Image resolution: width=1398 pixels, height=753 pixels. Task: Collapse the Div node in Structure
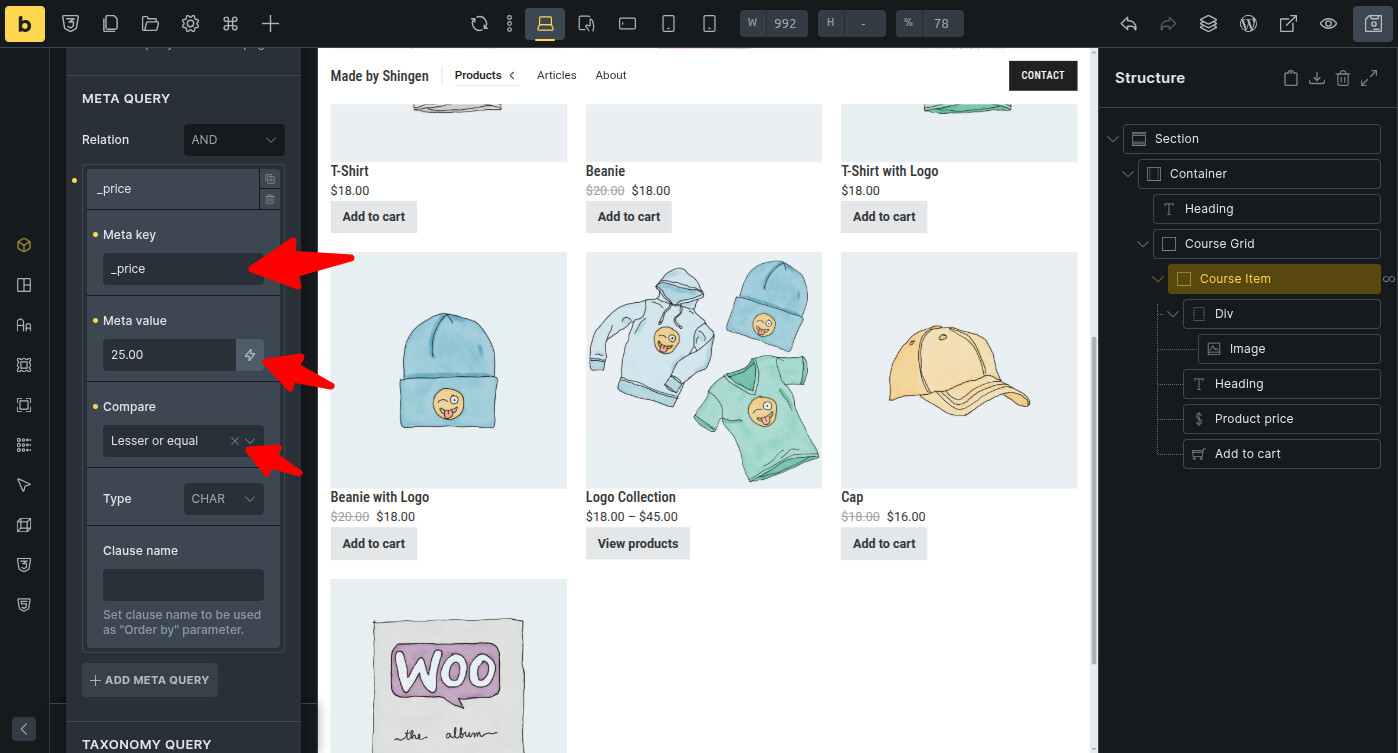click(x=1173, y=314)
